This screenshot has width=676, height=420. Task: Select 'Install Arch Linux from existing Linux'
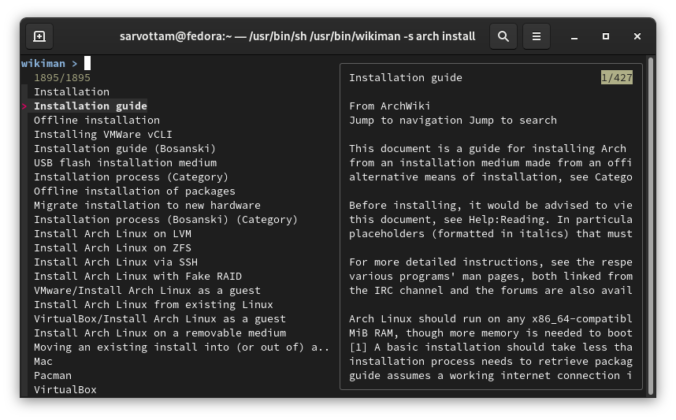click(x=153, y=305)
